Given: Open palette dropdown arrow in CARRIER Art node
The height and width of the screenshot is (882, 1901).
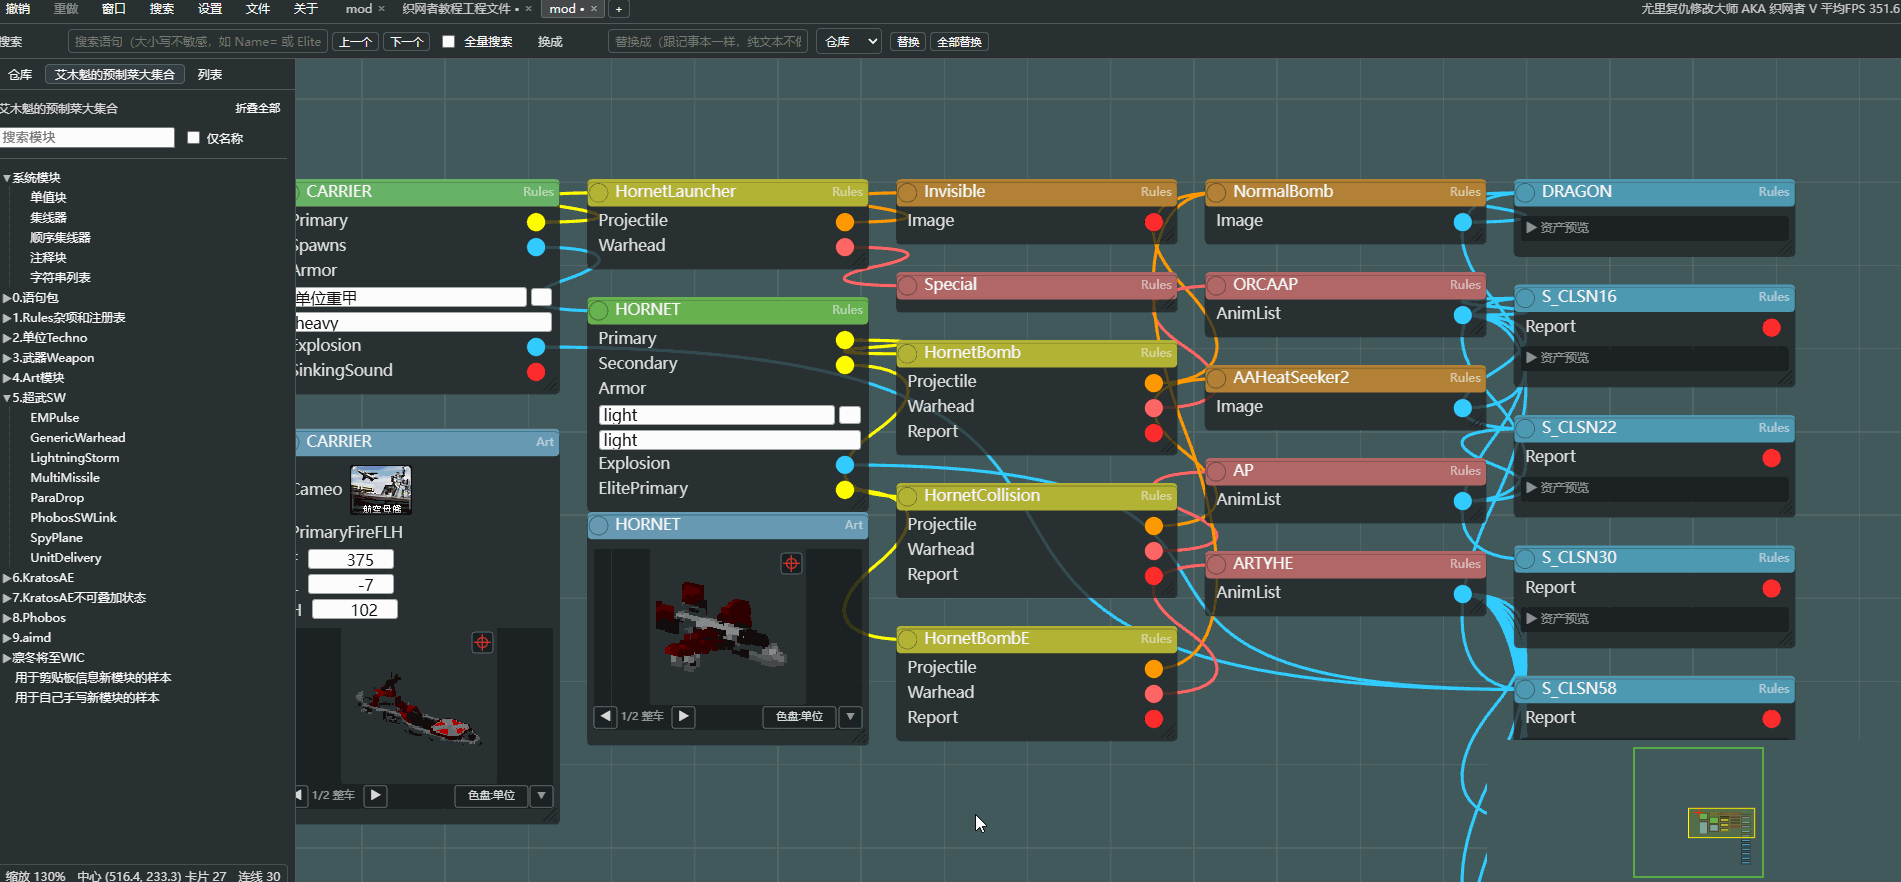Looking at the screenshot, I should pyautogui.click(x=542, y=795).
